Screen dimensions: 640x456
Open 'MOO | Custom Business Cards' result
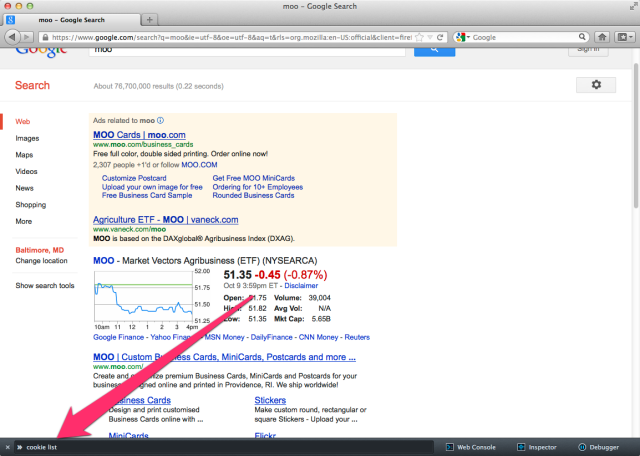224,357
